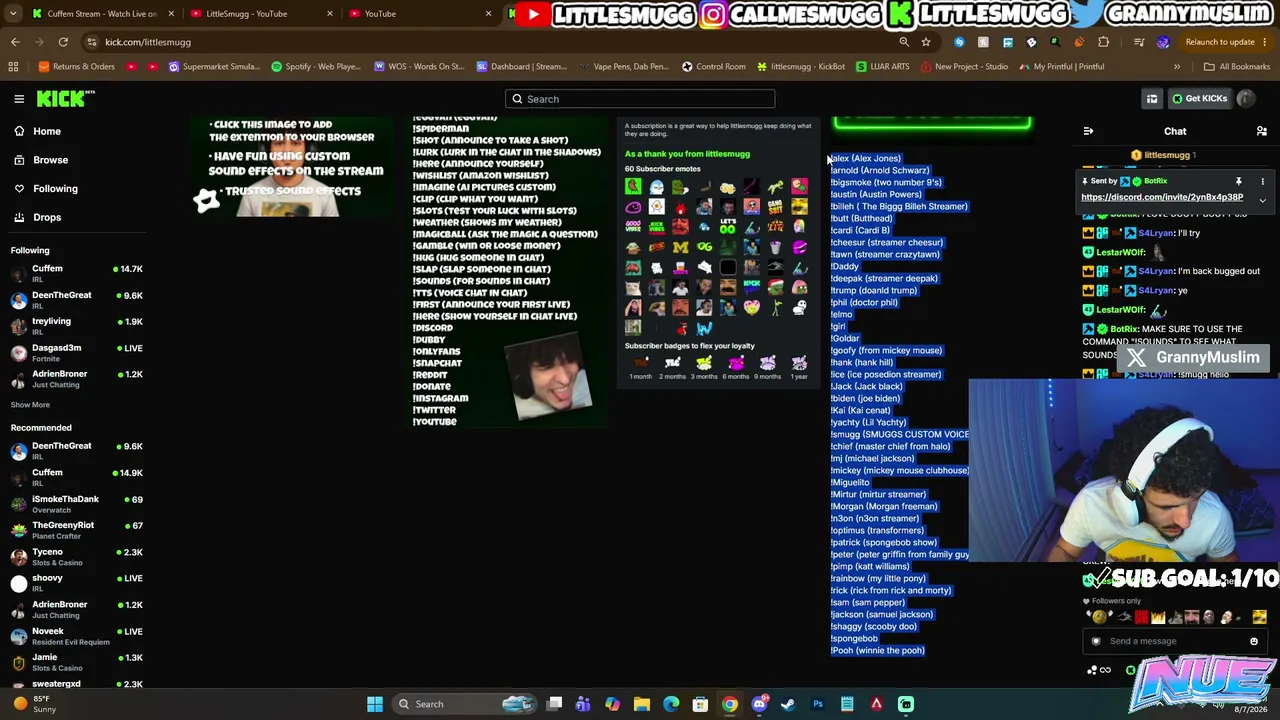Go to Home in the sidebar
This screenshot has height=720, width=1280.
tap(46, 131)
